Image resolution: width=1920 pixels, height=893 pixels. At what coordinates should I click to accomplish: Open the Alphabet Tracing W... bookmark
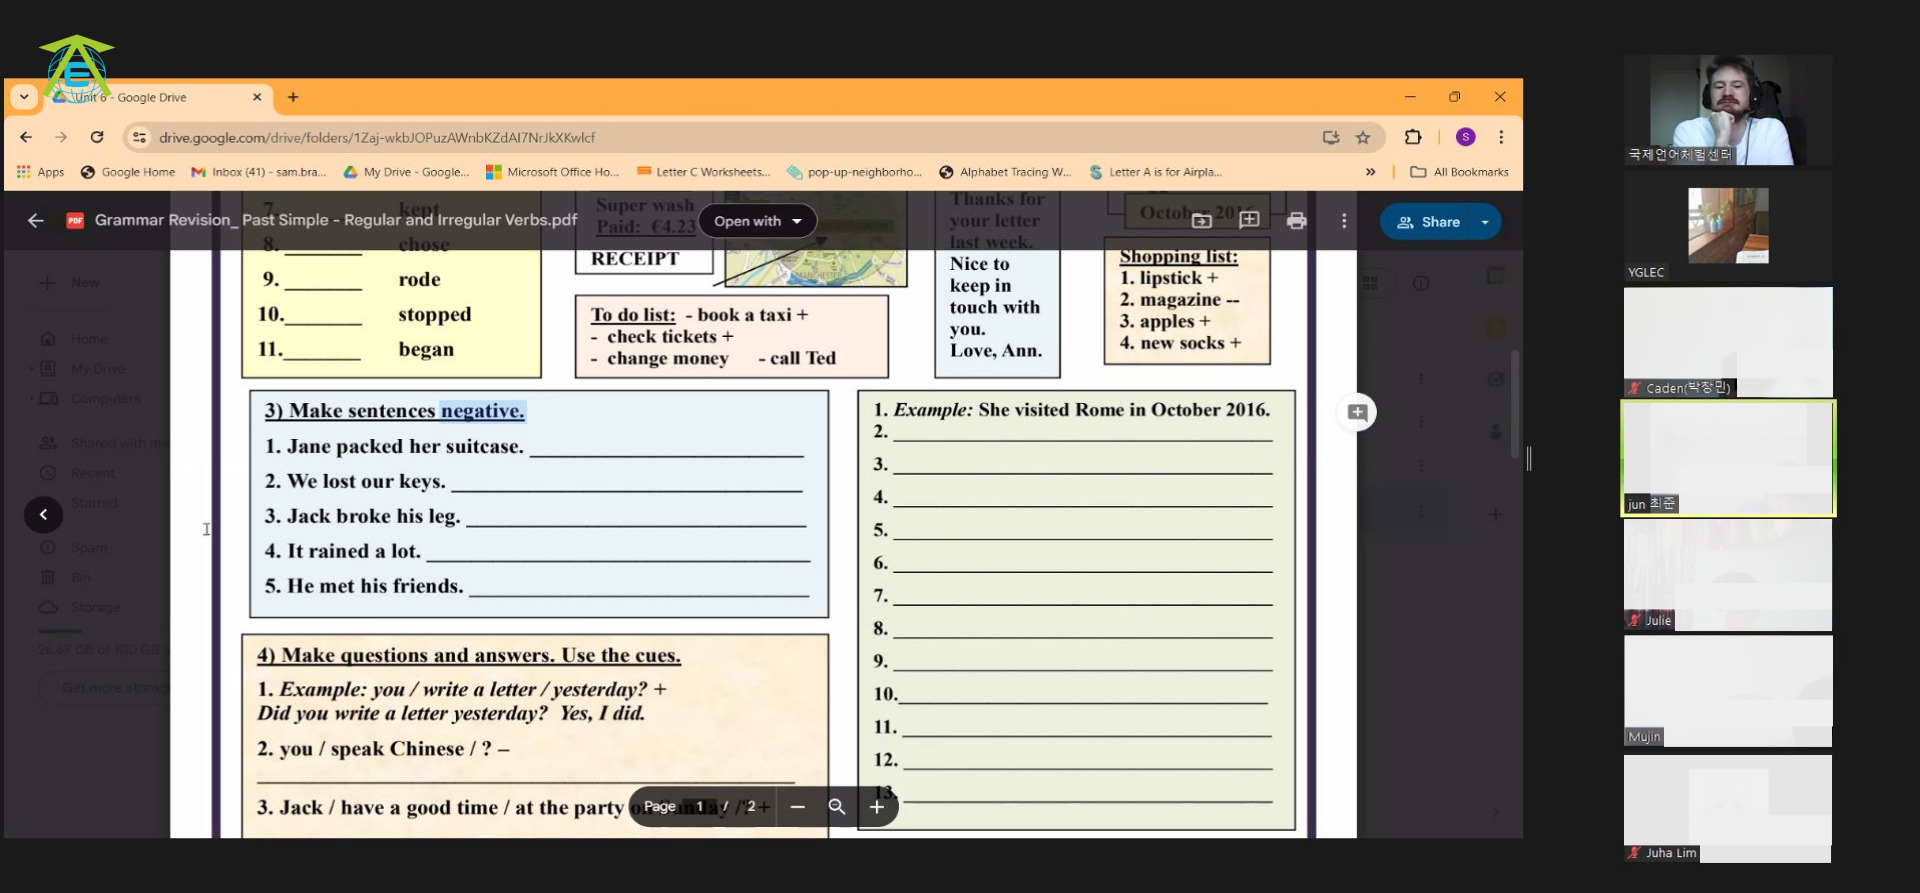(x=1005, y=172)
